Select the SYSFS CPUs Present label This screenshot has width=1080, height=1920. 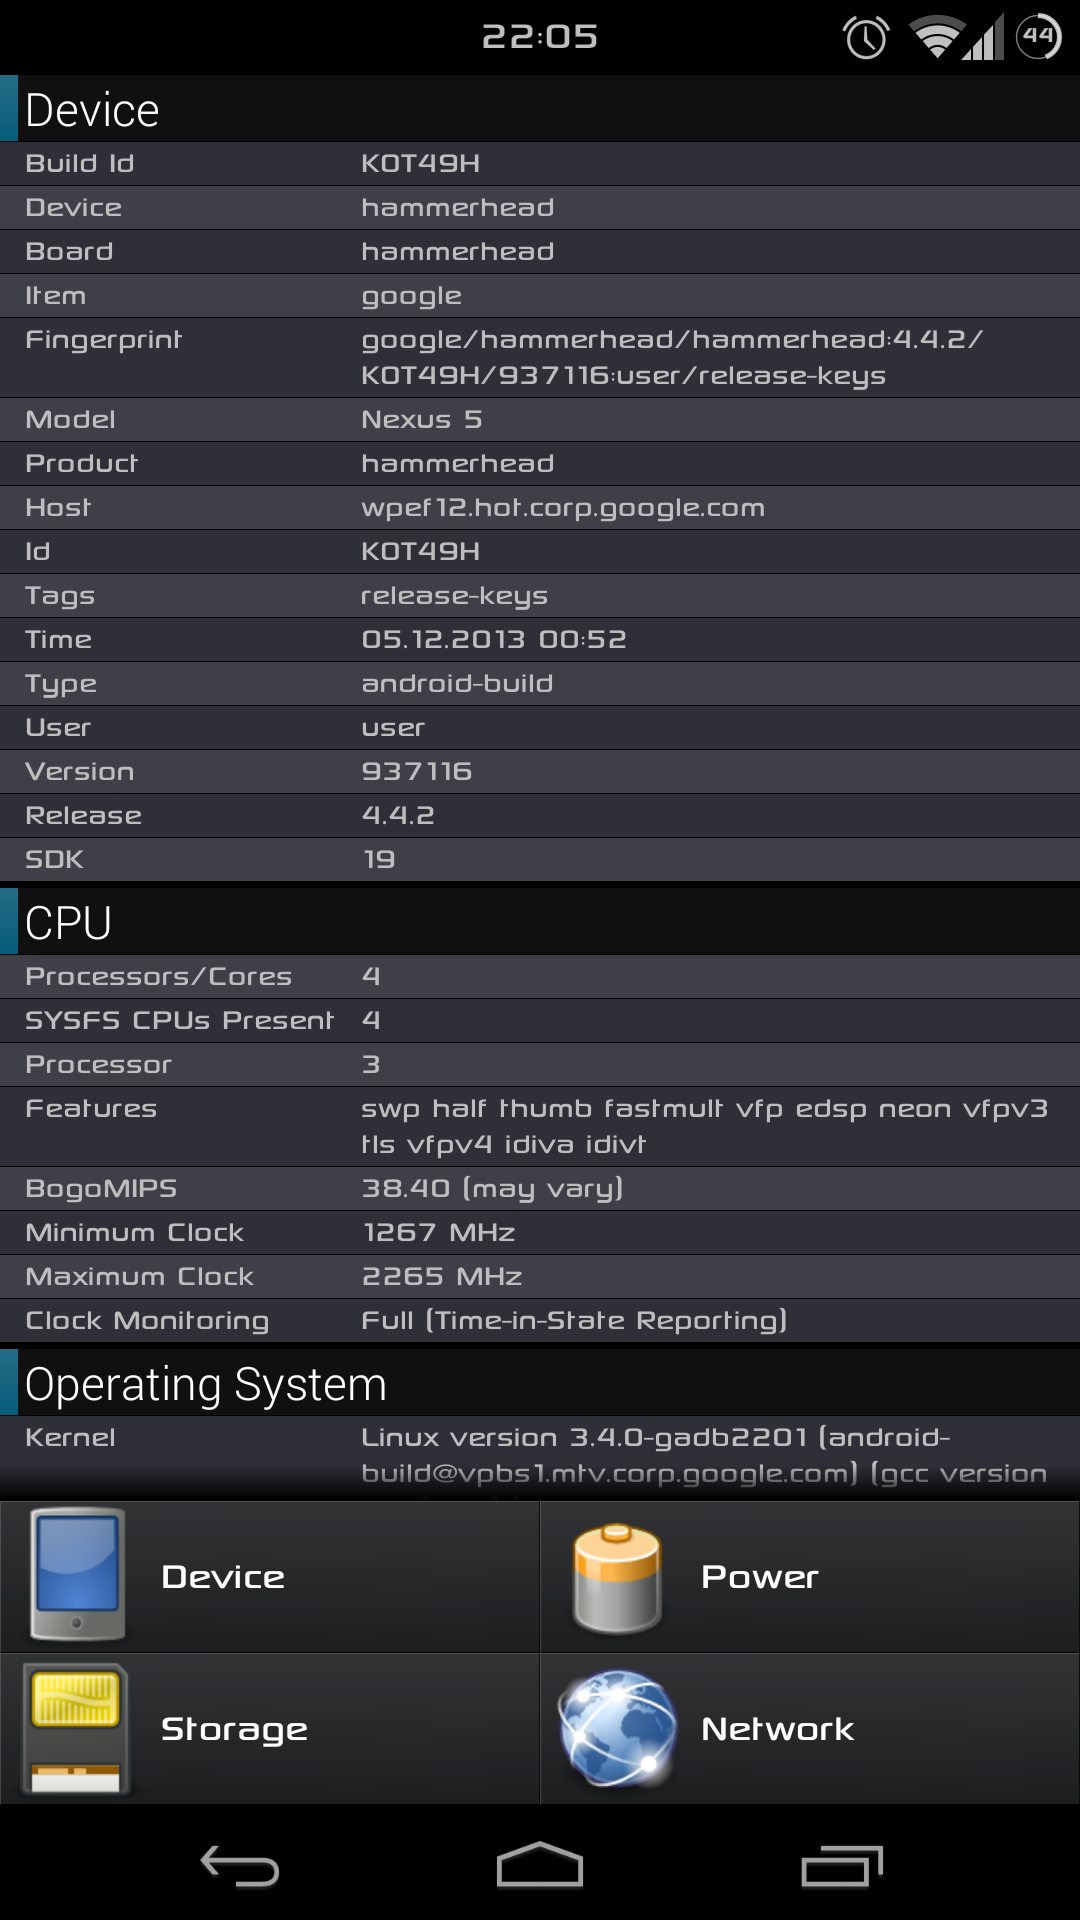click(179, 1020)
